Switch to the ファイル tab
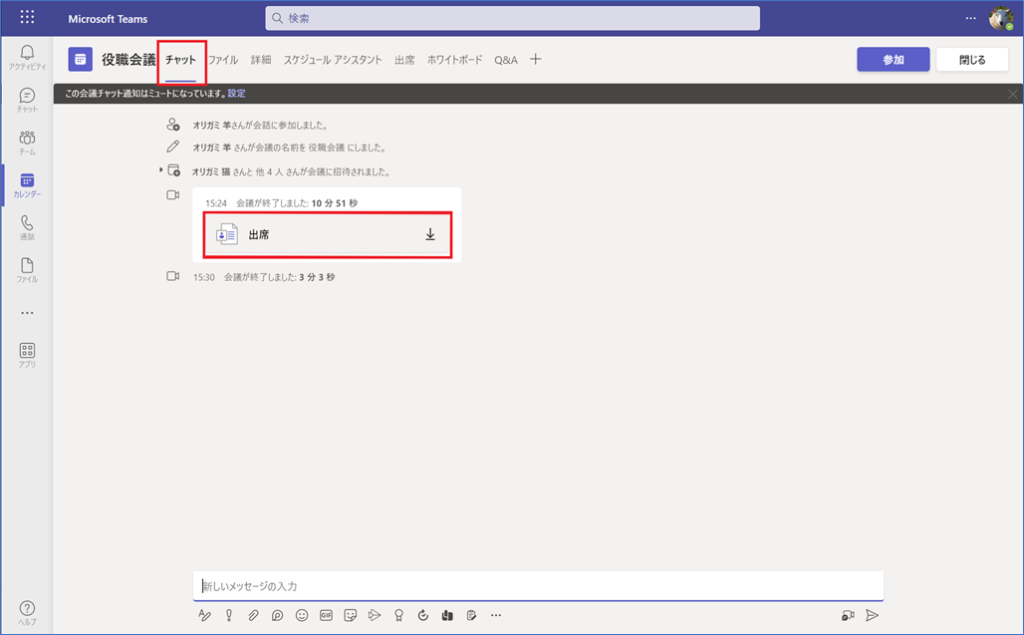 click(222, 60)
